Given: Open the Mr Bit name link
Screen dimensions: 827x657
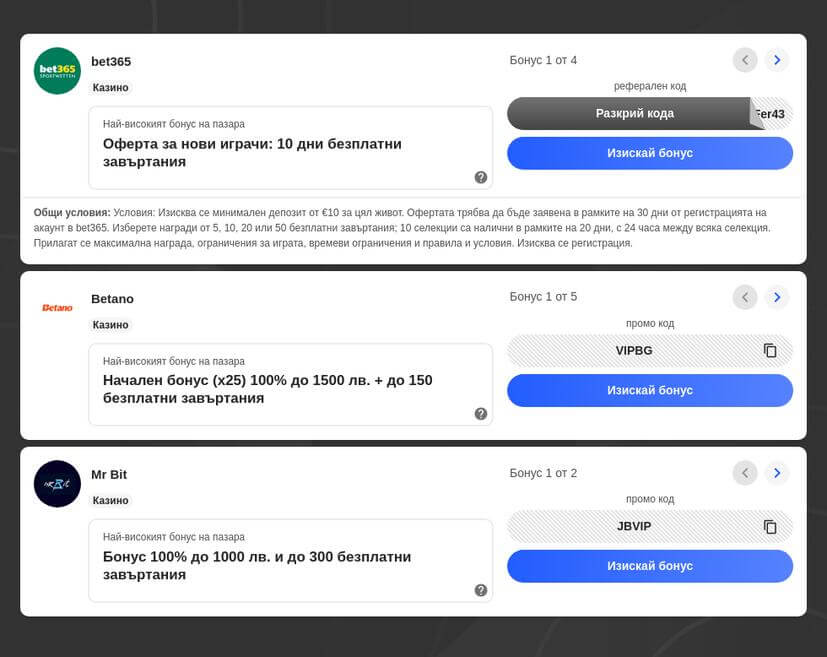Looking at the screenshot, I should tap(109, 474).
